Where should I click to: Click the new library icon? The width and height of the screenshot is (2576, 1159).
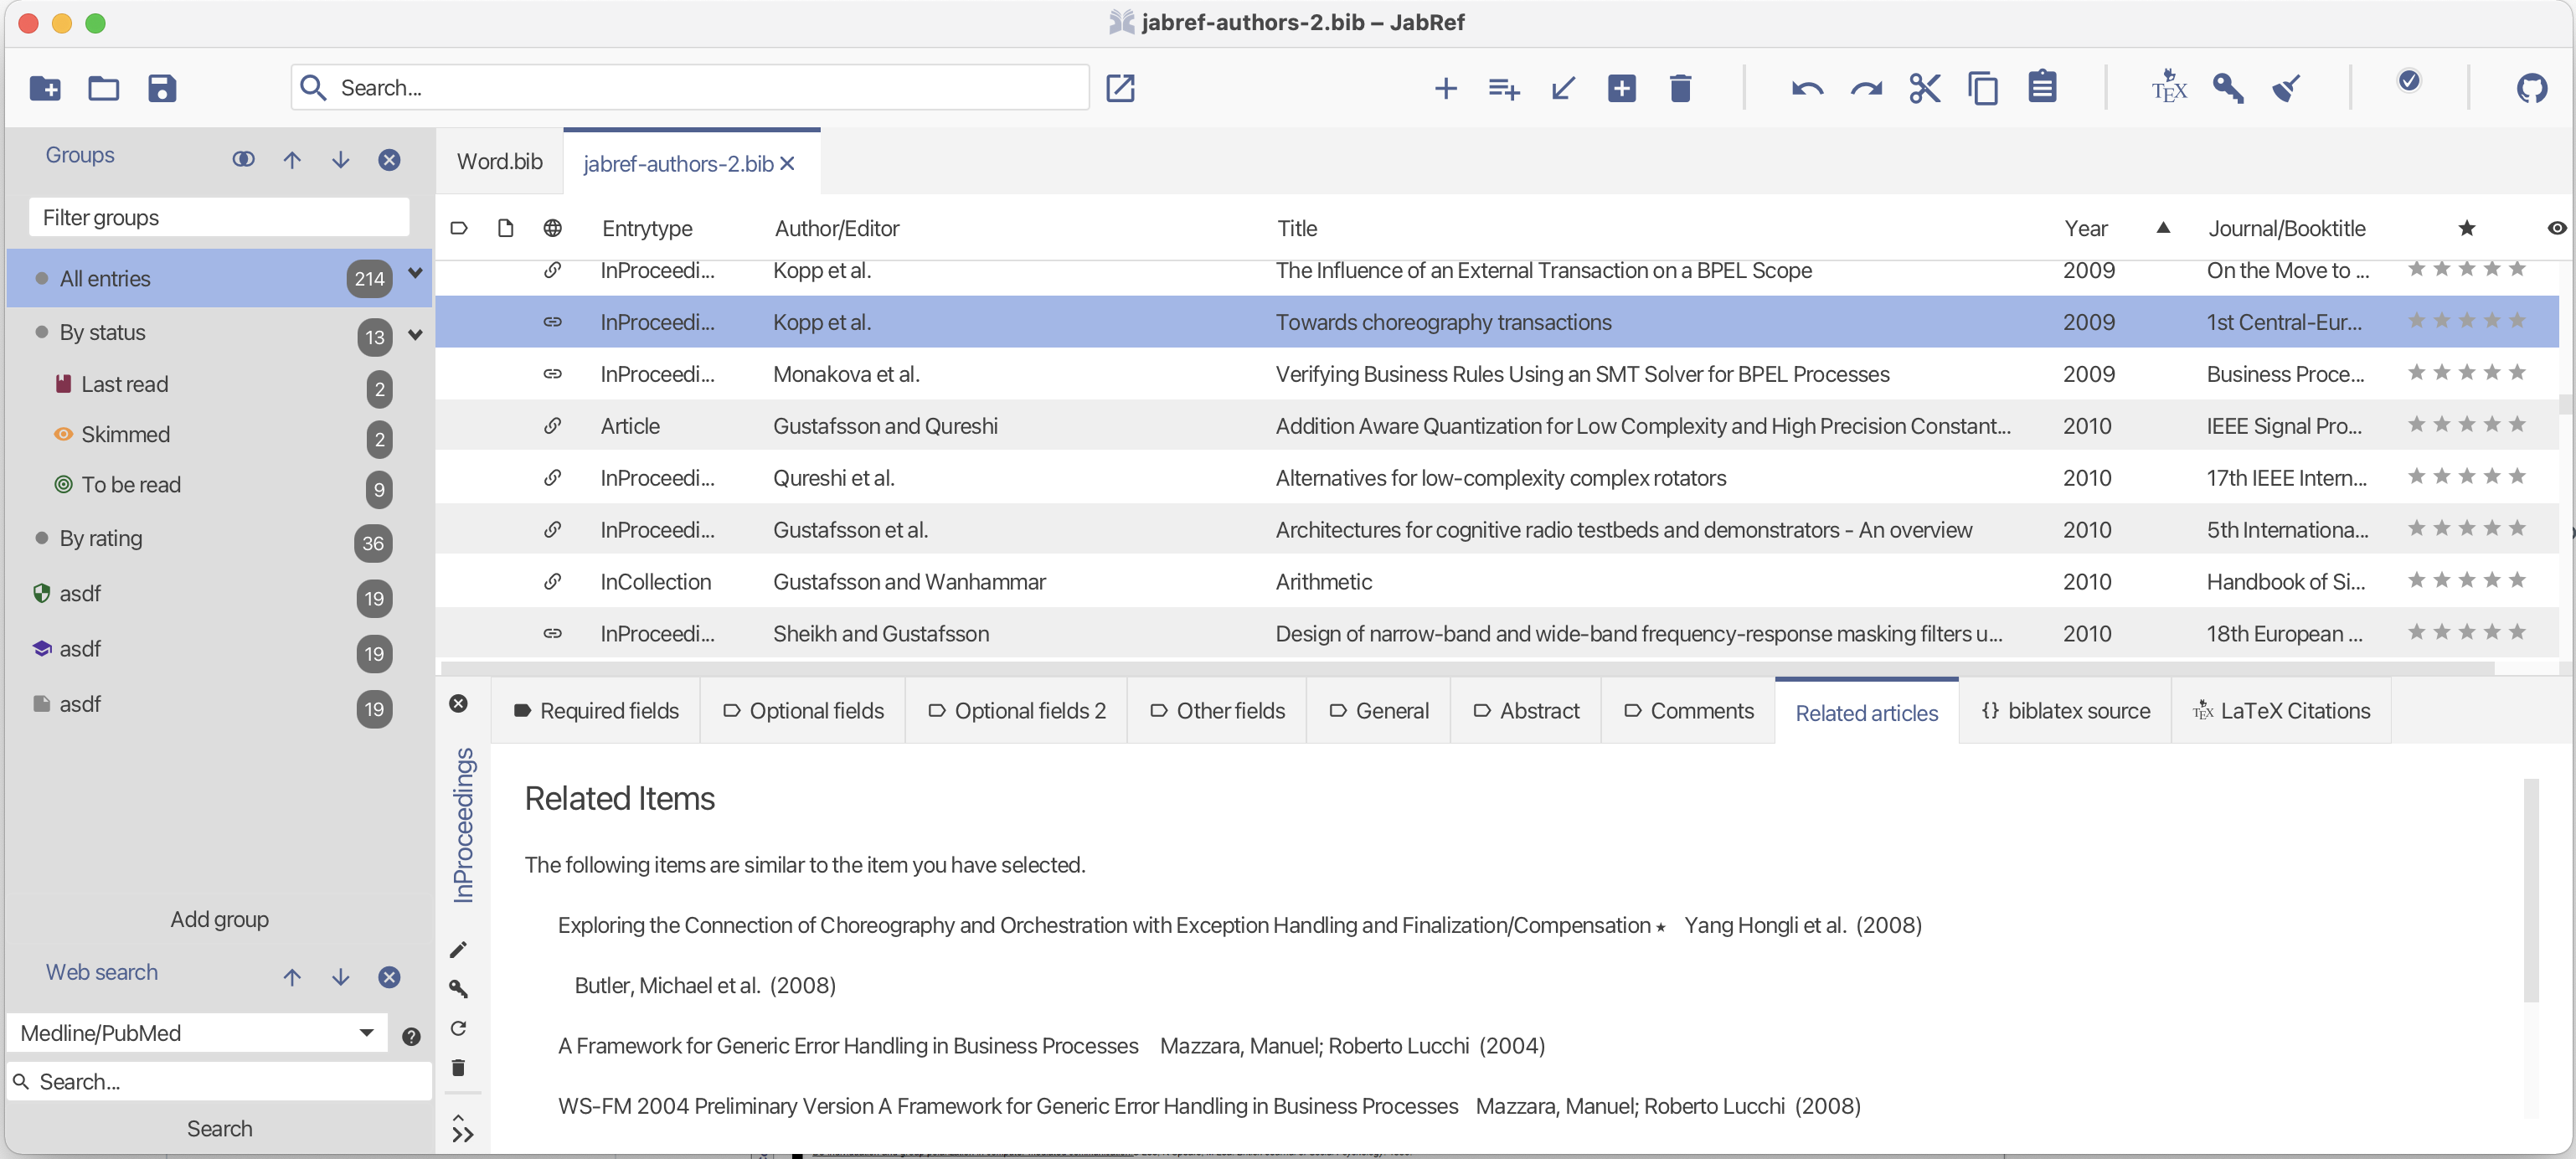45,88
